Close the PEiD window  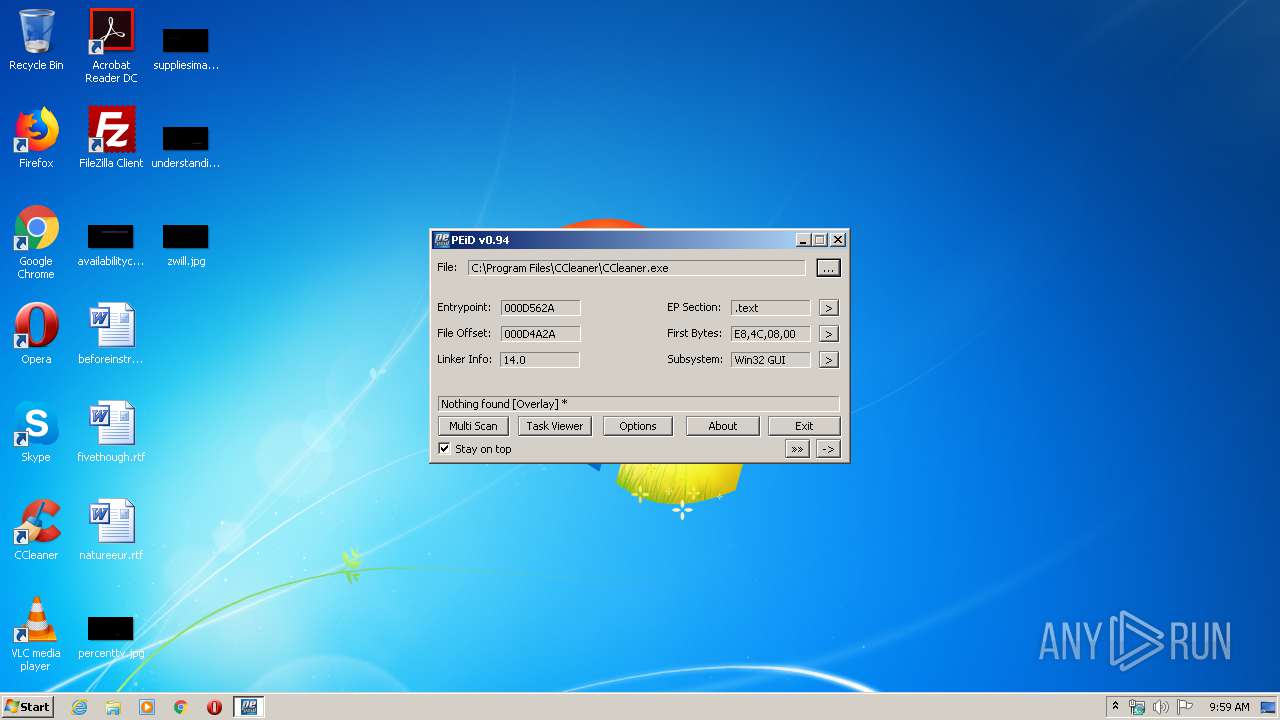pos(838,240)
